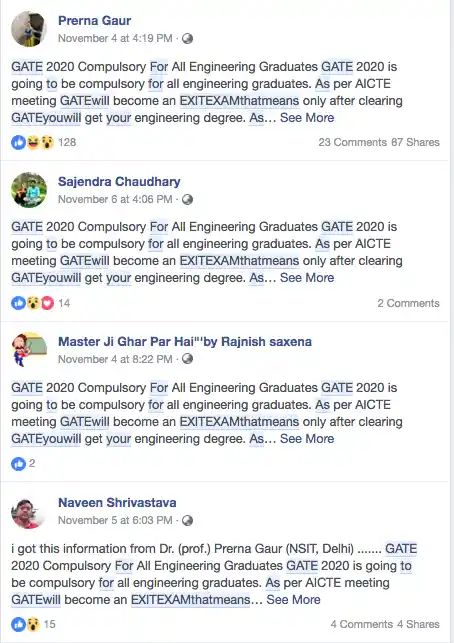Click the globe privacy icon on Prerna Gaur's post

[187, 39]
